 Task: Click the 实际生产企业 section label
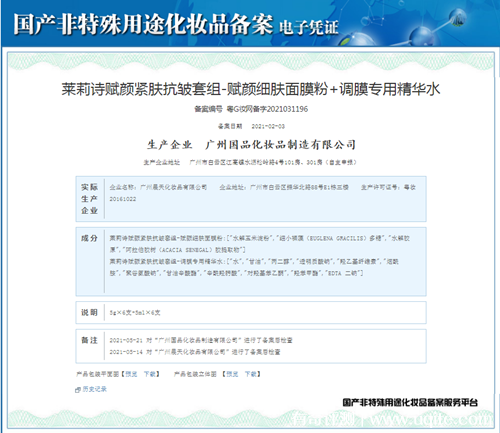point(89,199)
